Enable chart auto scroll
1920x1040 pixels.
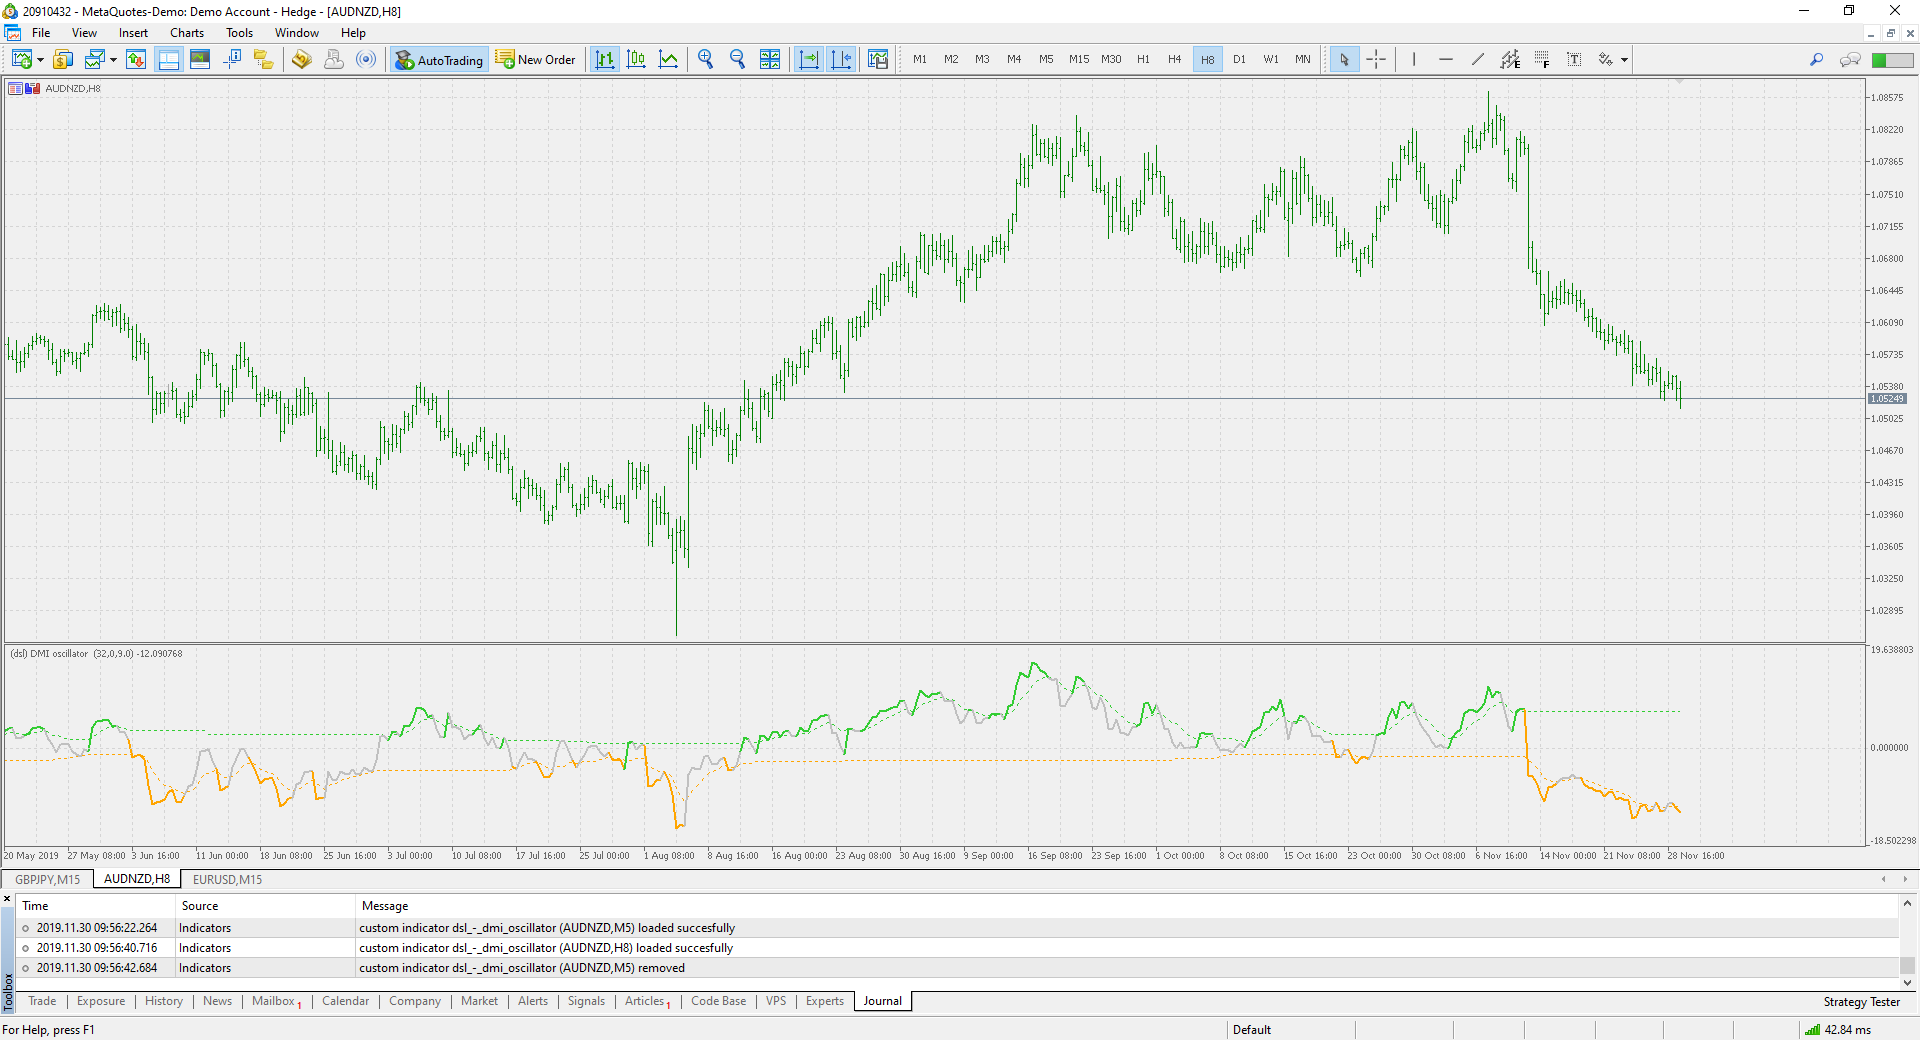click(809, 59)
